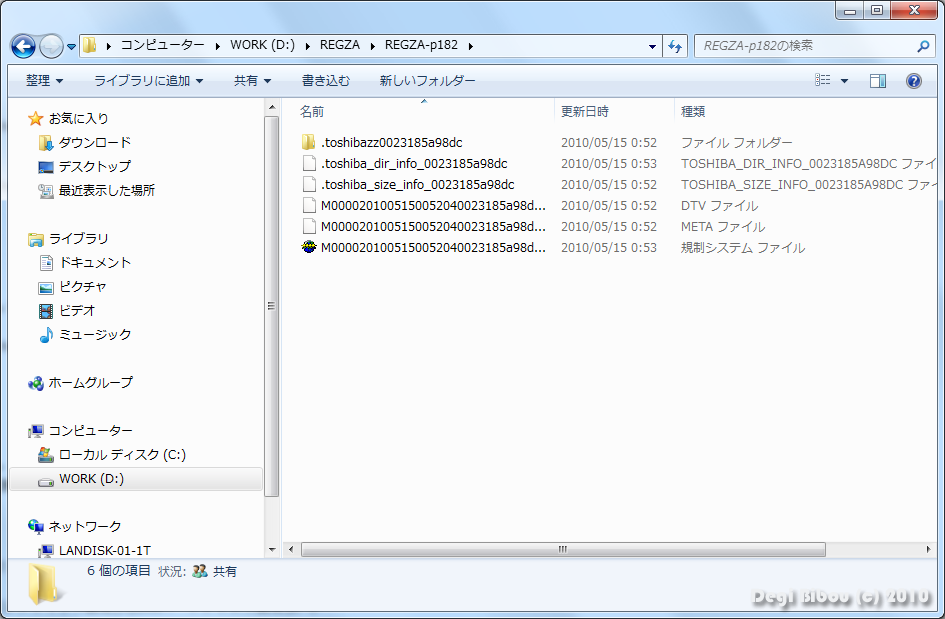Open the ピクチャ library

(x=83, y=287)
